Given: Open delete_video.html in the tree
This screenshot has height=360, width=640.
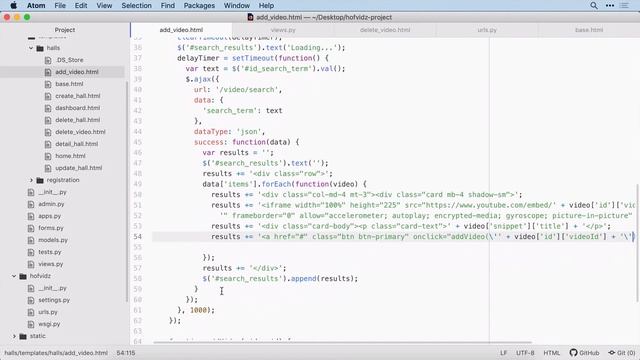Looking at the screenshot, I should pos(80,132).
